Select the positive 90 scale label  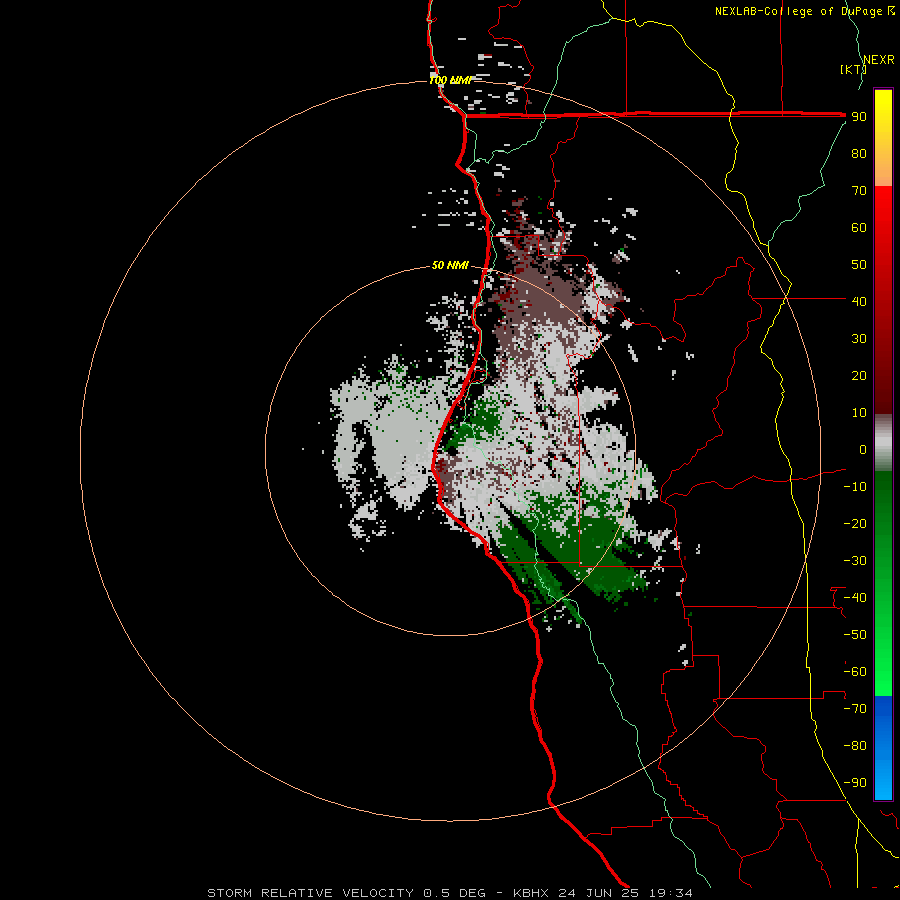(x=859, y=117)
